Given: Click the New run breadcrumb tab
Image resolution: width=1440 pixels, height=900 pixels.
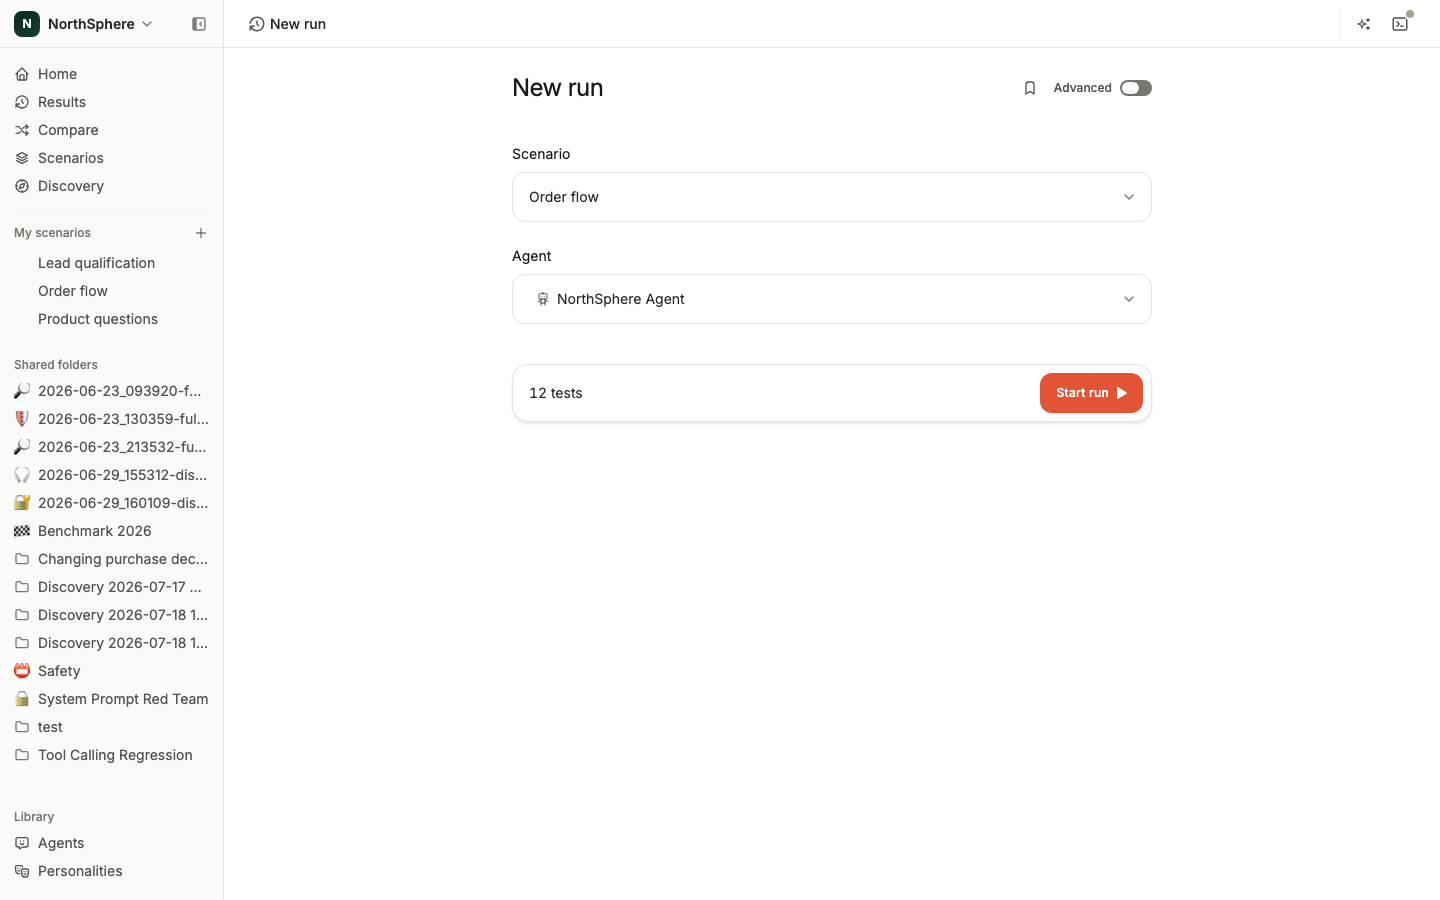Looking at the screenshot, I should [x=288, y=24].
